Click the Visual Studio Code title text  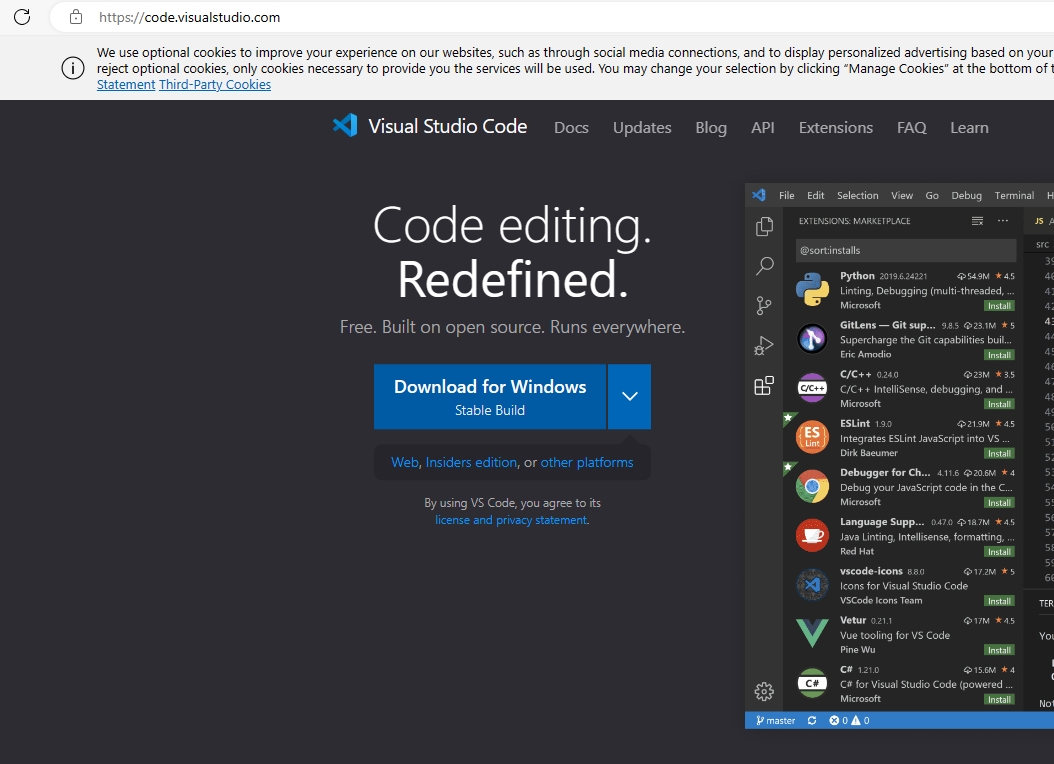coord(448,126)
